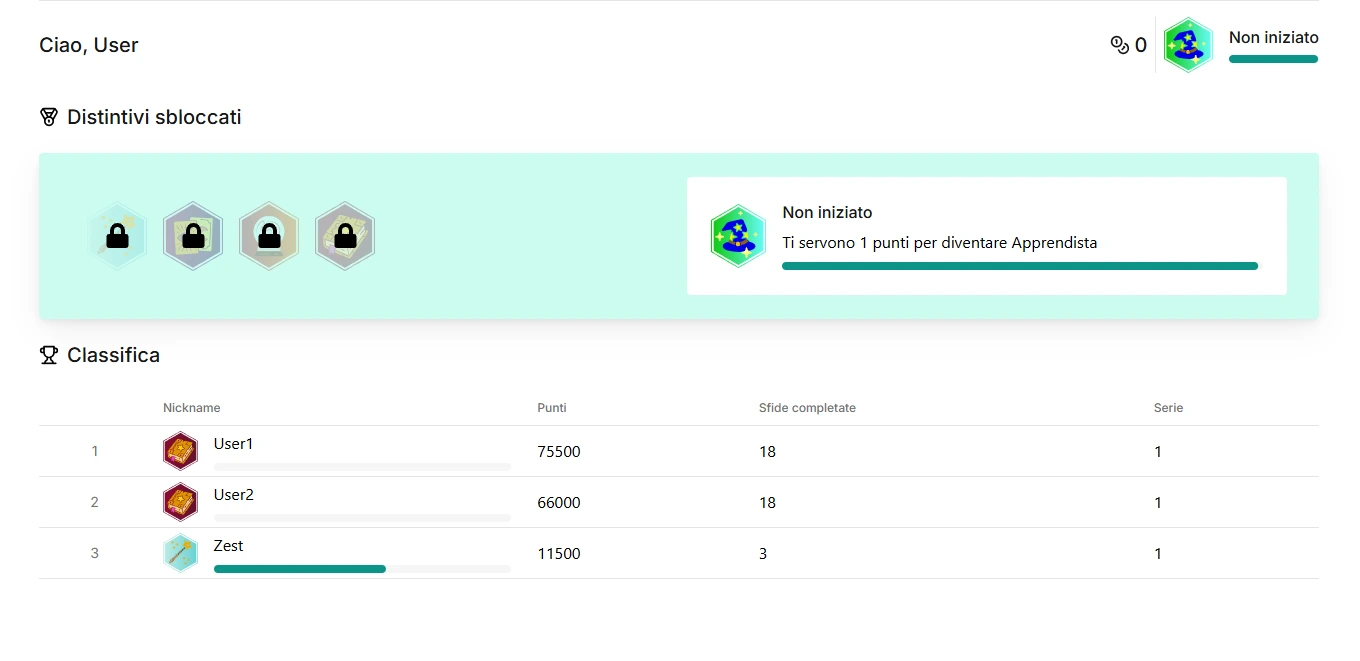Sort leaderboard by the Punti column
Image resolution: width=1360 pixels, height=661 pixels.
[x=552, y=408]
